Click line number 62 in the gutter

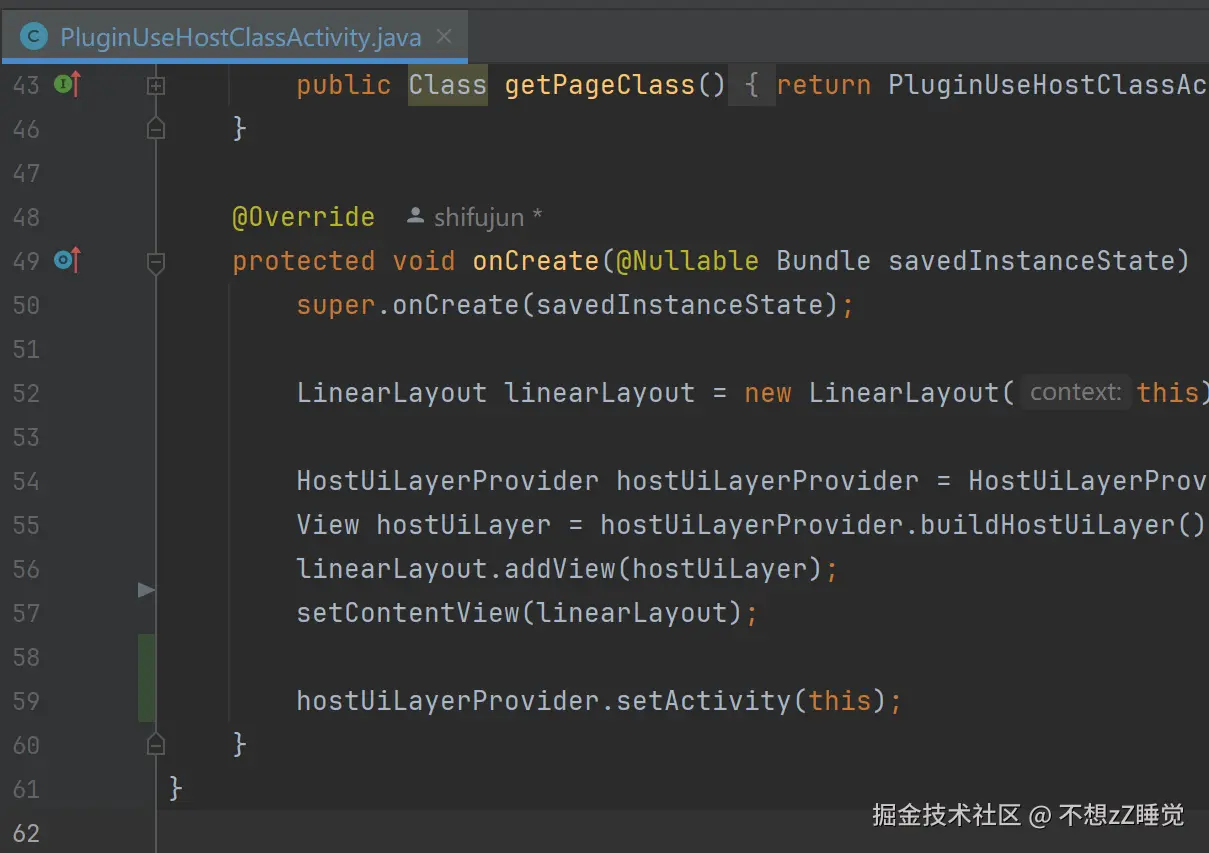(26, 833)
